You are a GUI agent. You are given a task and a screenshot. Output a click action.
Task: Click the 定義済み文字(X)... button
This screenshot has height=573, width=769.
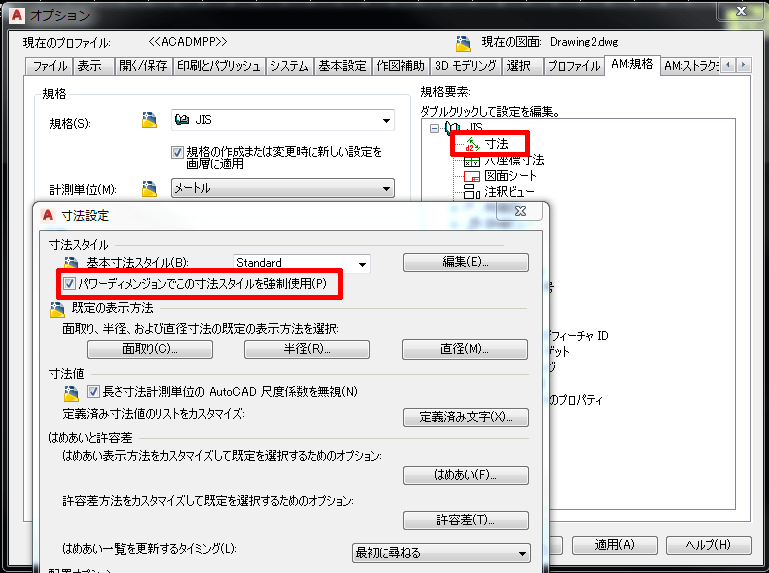click(465, 417)
